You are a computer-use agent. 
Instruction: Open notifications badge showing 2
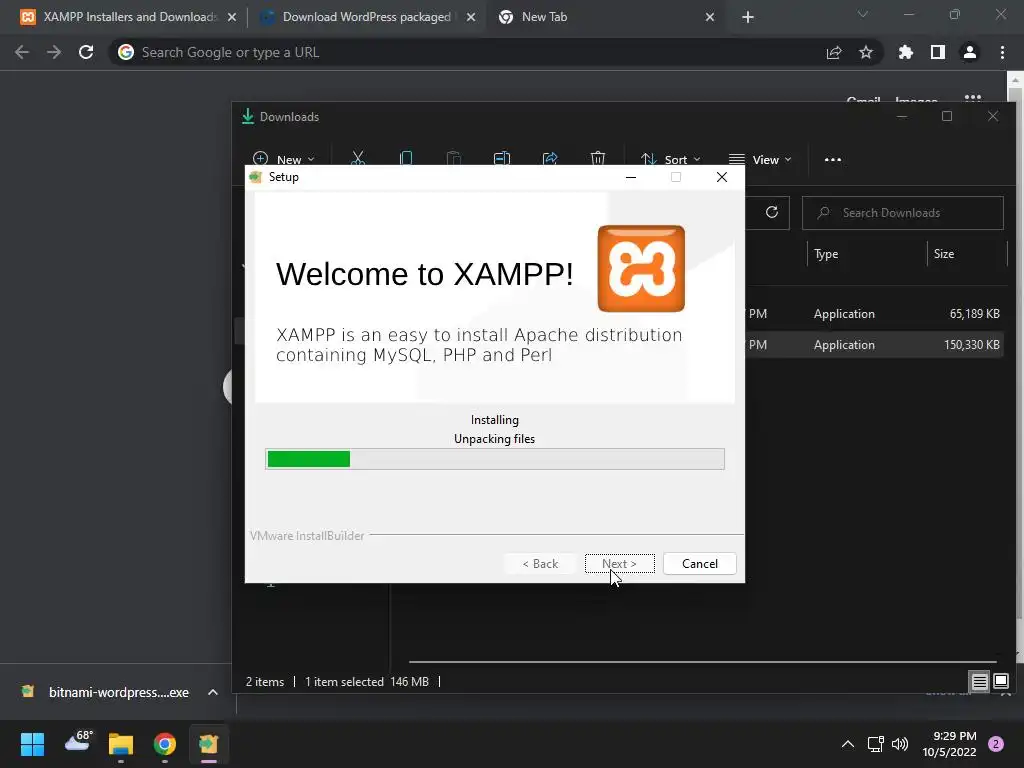click(996, 744)
